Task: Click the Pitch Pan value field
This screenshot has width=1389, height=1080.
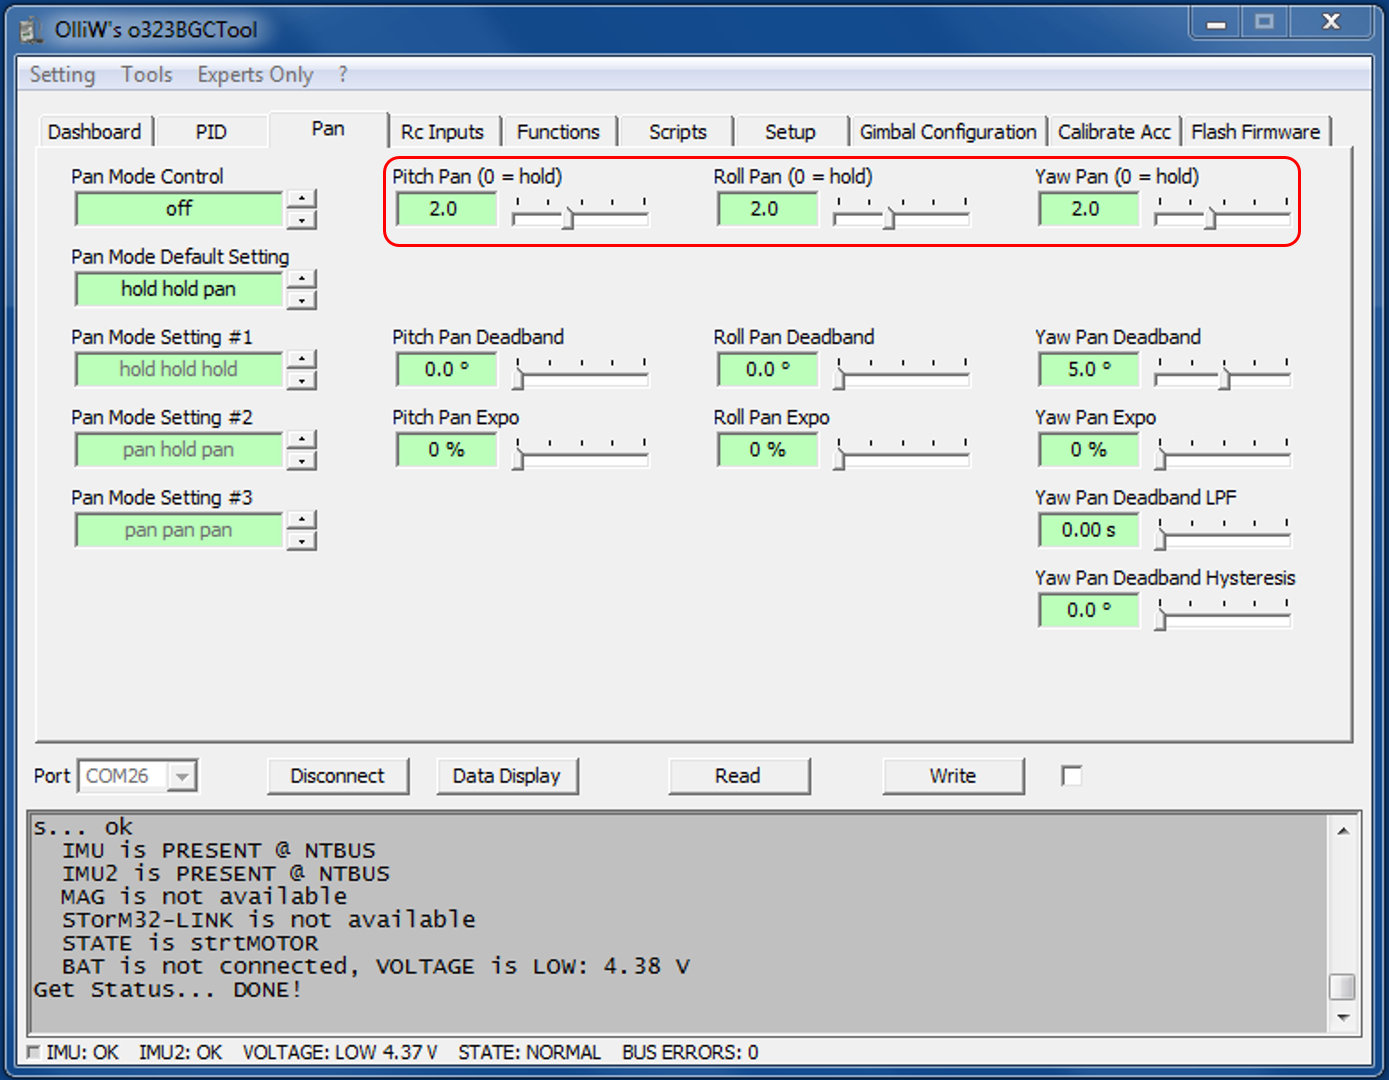Action: (445, 209)
